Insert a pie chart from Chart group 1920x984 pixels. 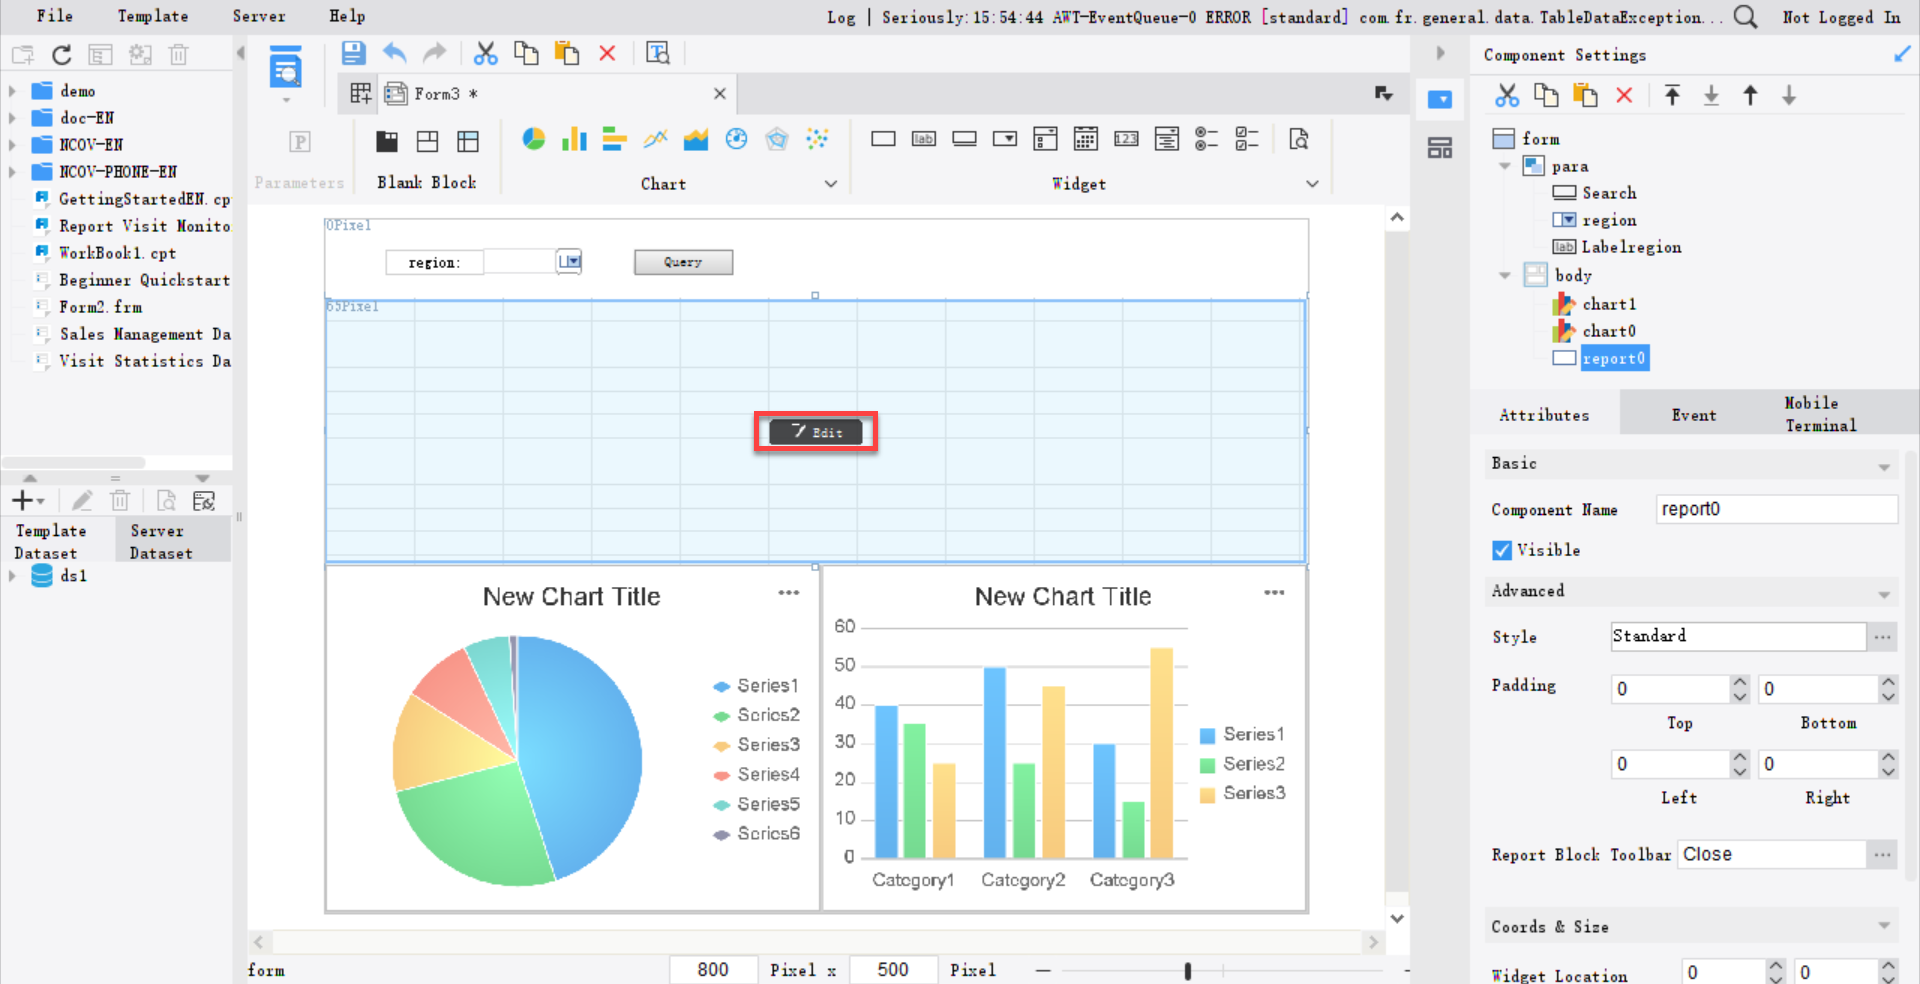(534, 139)
